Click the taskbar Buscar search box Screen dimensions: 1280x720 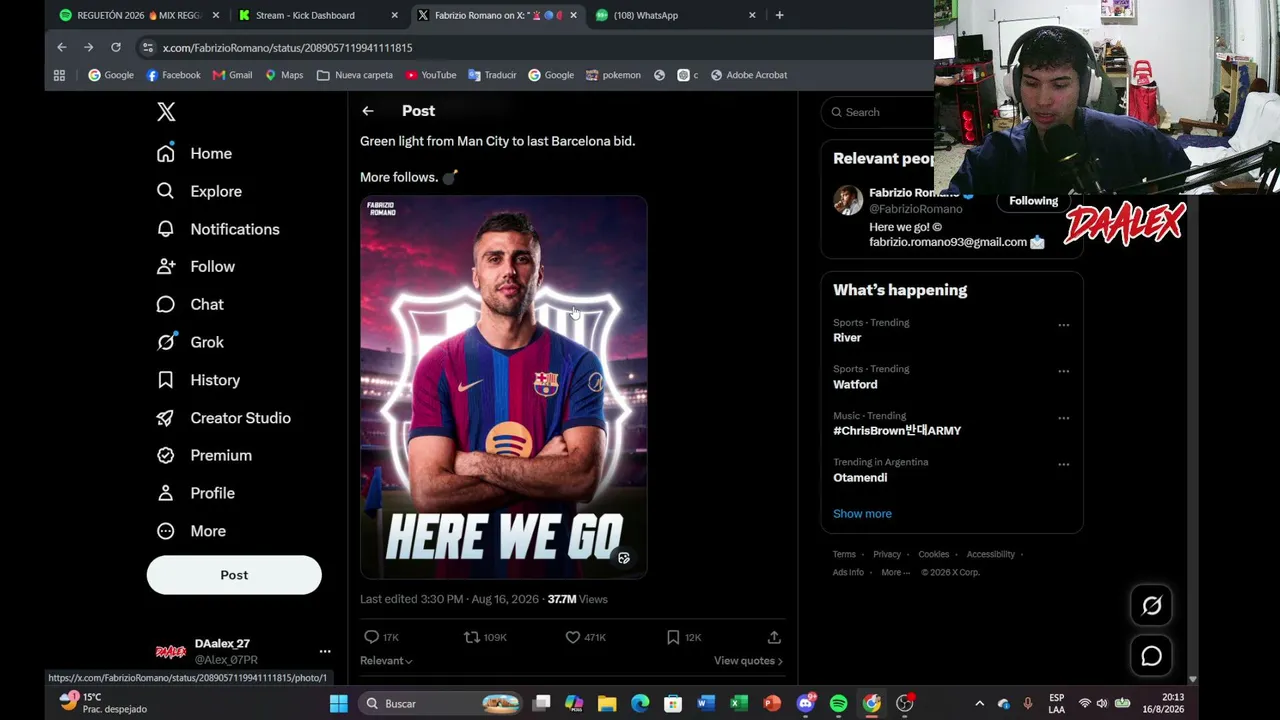(439, 704)
